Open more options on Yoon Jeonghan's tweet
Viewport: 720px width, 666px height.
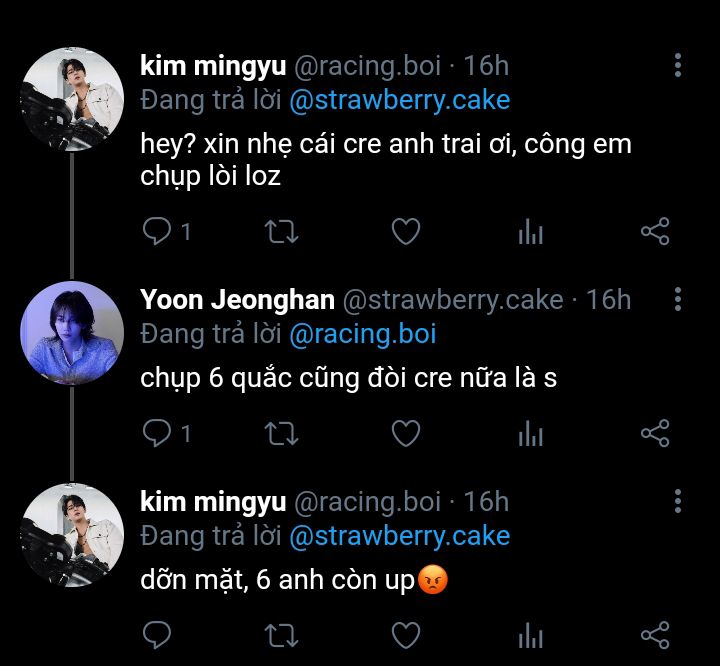pyautogui.click(x=678, y=299)
